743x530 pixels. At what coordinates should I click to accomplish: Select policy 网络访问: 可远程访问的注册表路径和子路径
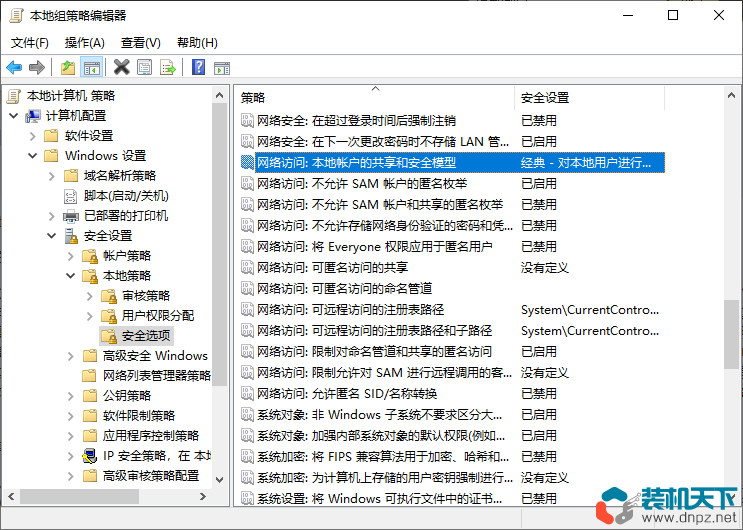pyautogui.click(x=374, y=330)
